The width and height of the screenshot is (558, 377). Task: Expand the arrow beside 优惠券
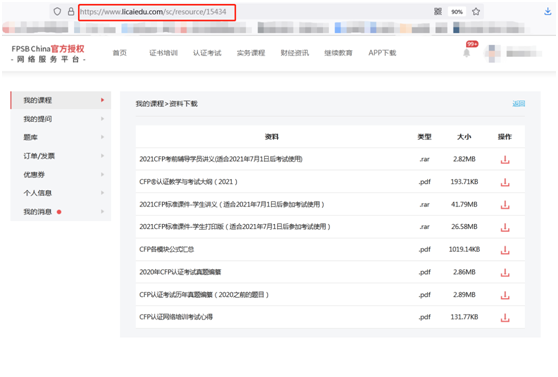click(102, 174)
